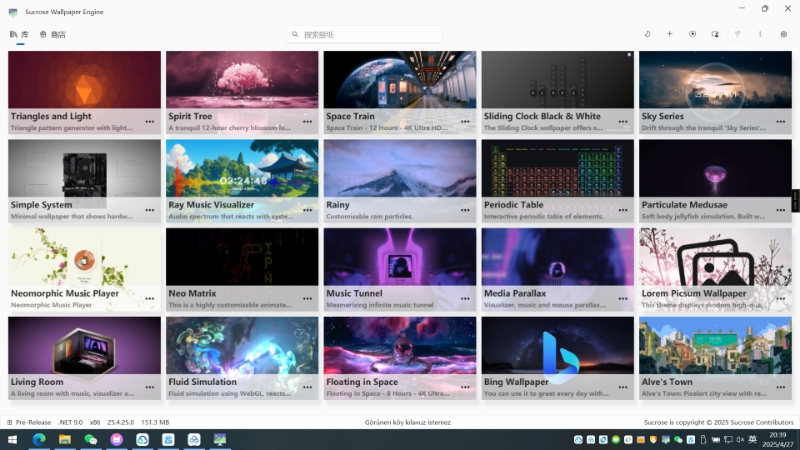Open more options for Living Room
The image size is (800, 450).
(x=149, y=387)
